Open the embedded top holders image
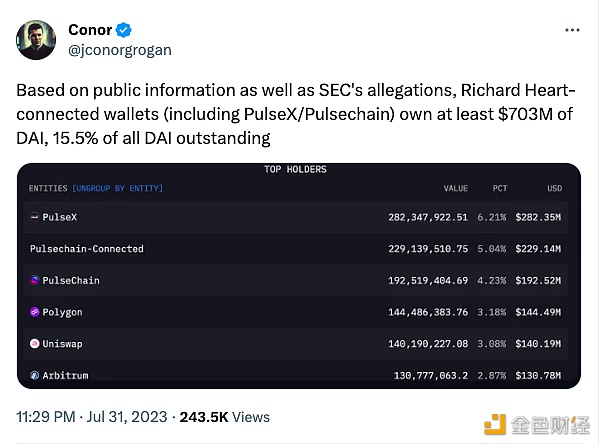601x446 pixels. pos(299,276)
